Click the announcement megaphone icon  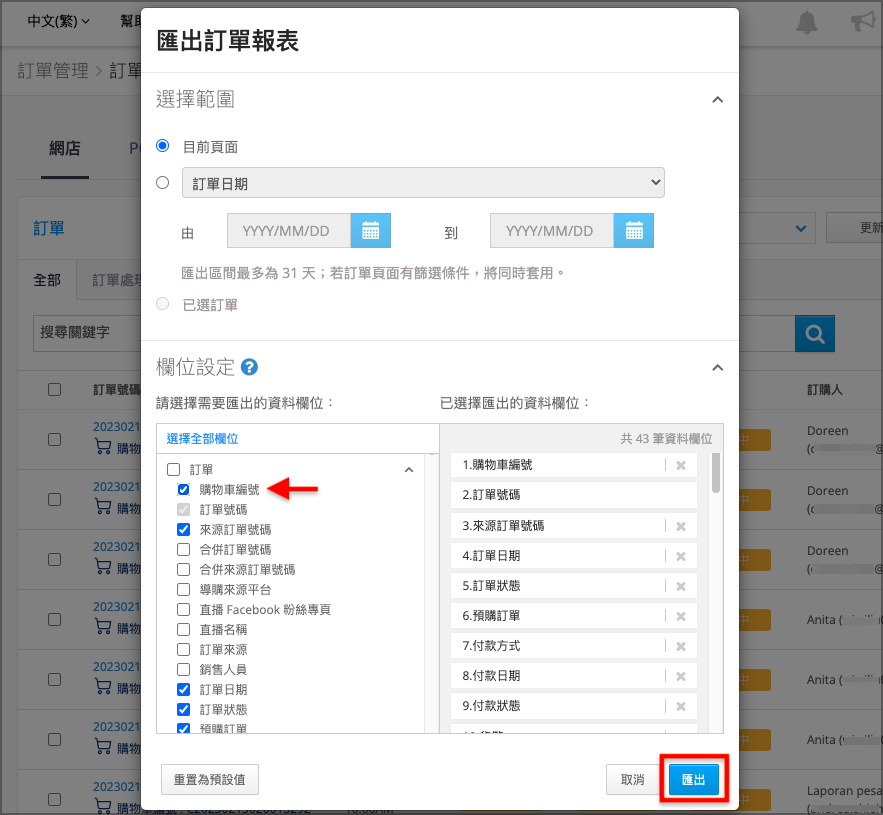(x=863, y=21)
